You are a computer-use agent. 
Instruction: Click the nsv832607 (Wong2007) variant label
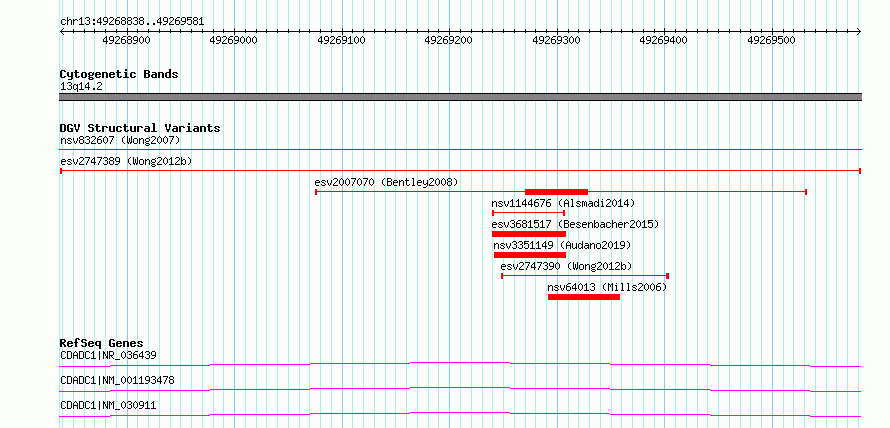pos(120,140)
